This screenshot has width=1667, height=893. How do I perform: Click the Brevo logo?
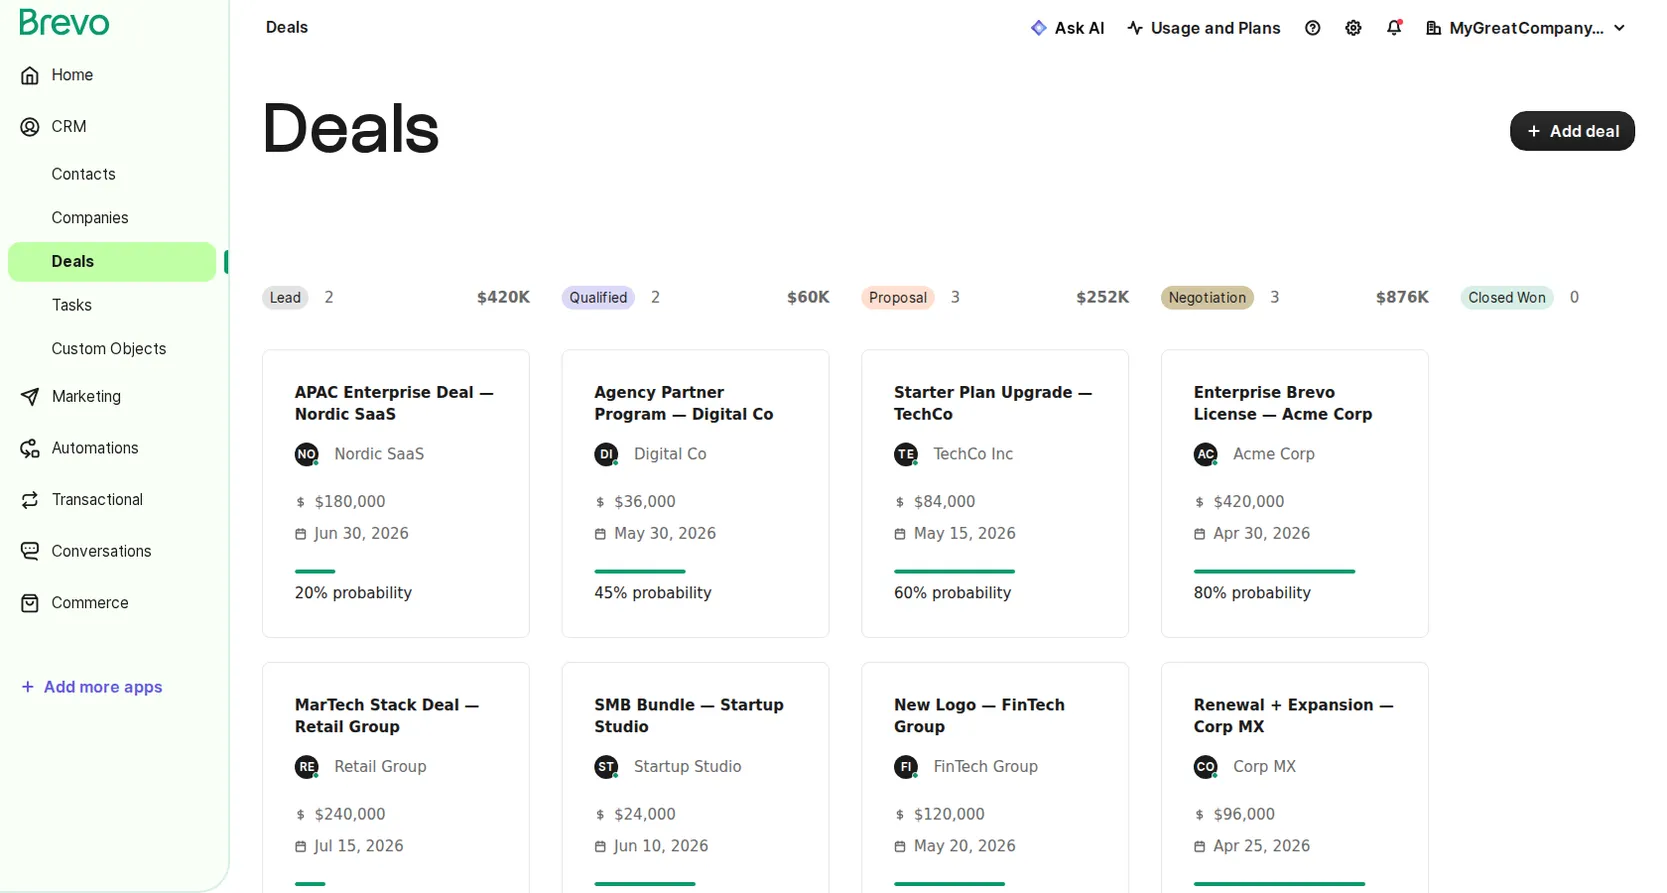64,22
